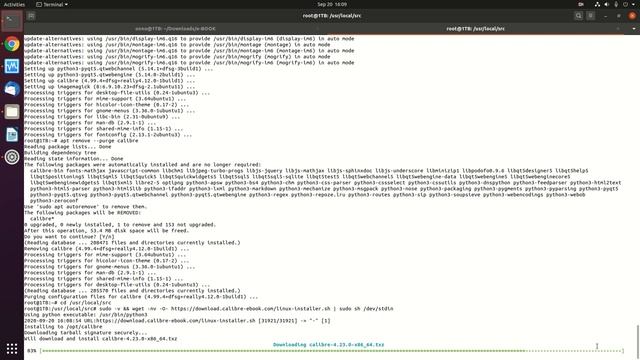Image resolution: width=640 pixels, height=360 pixels.
Task: Click the terminal vertical scrollbar
Action: (637, 341)
